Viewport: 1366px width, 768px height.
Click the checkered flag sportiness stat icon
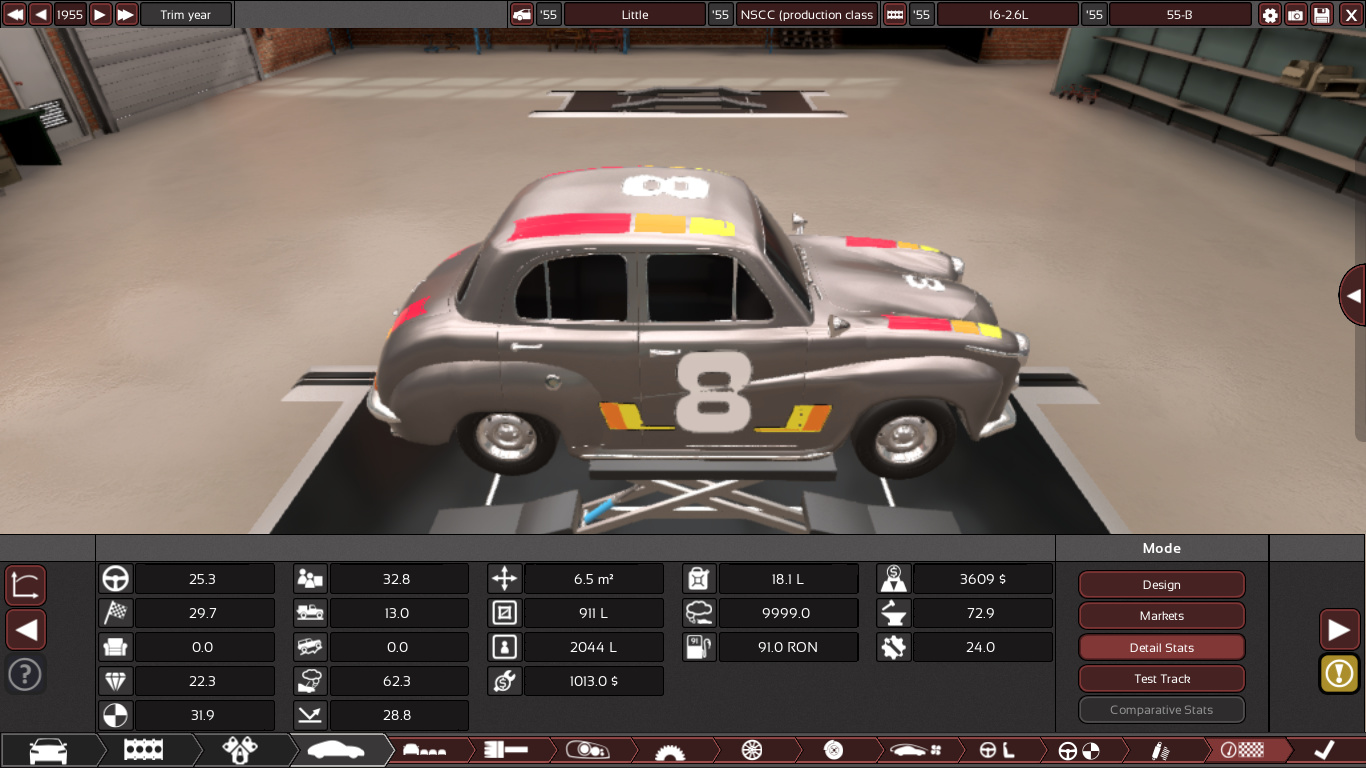[116, 613]
